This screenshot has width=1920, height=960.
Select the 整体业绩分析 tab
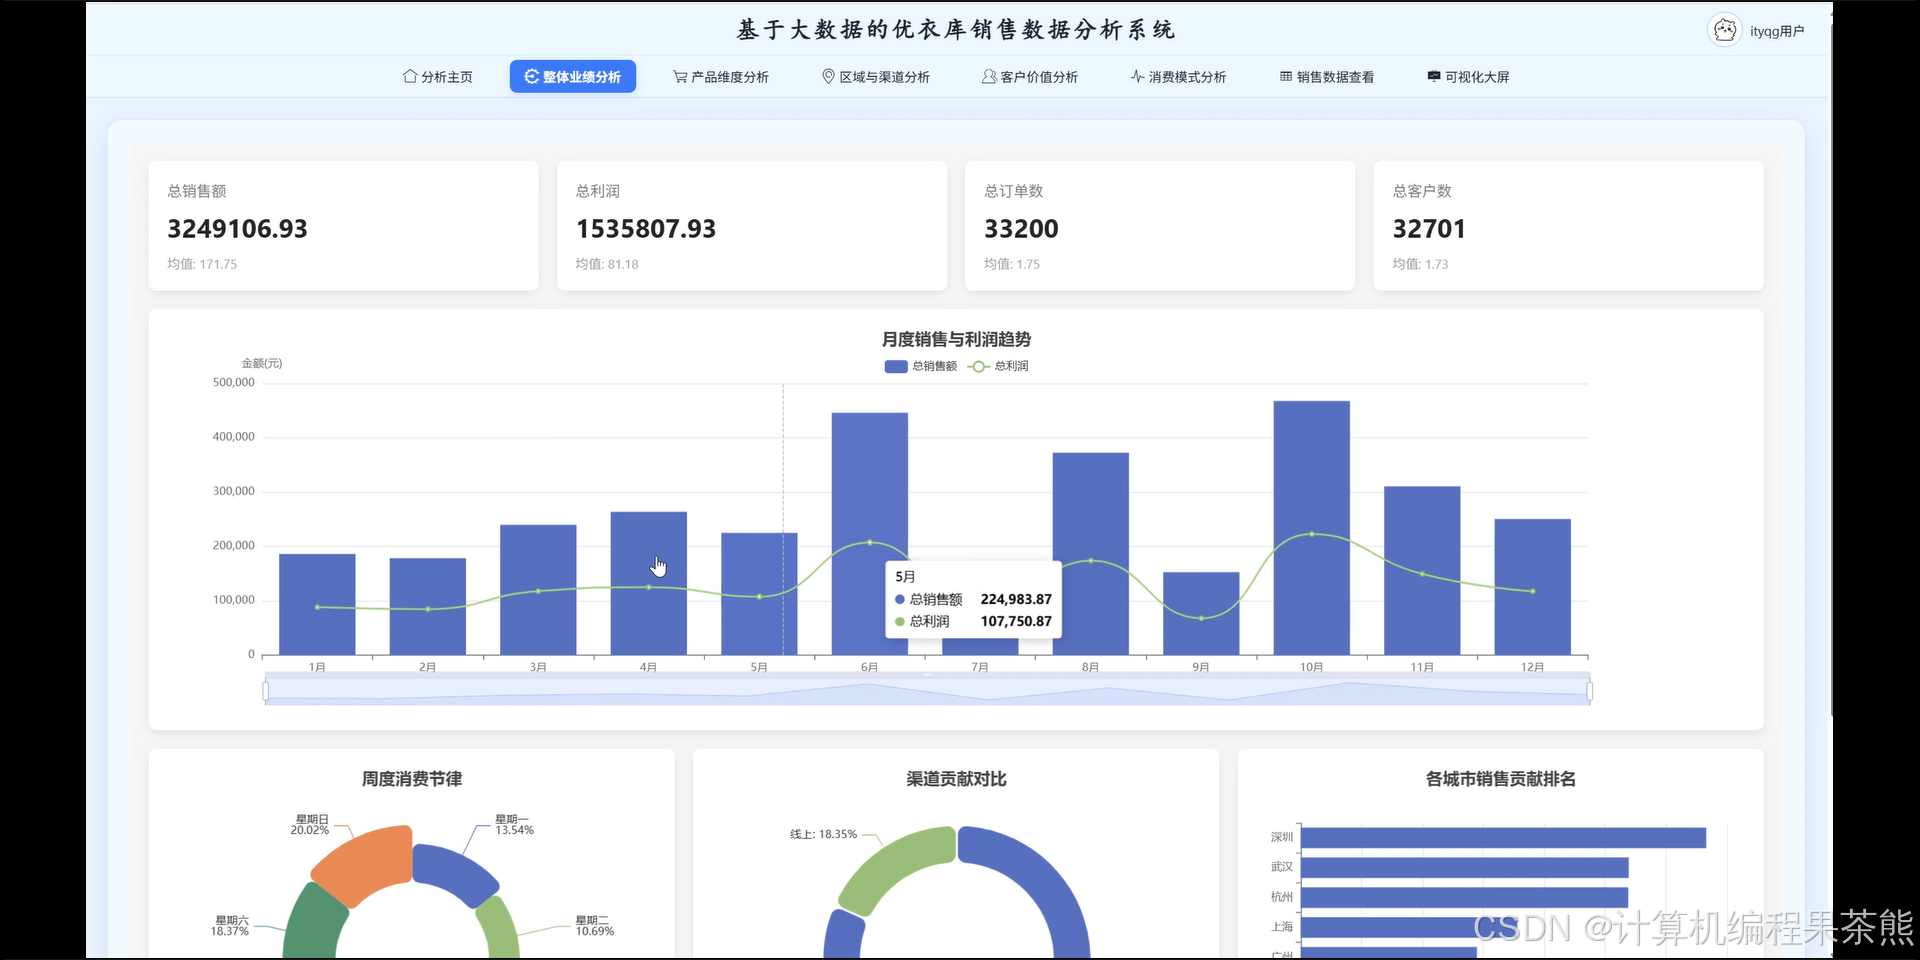tap(573, 77)
